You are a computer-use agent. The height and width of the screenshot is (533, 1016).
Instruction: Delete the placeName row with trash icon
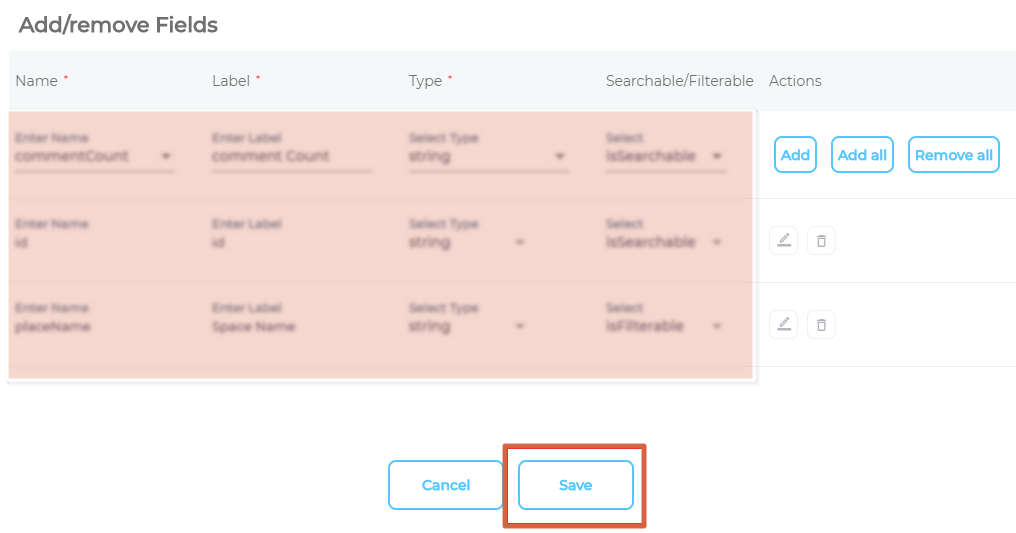[821, 324]
